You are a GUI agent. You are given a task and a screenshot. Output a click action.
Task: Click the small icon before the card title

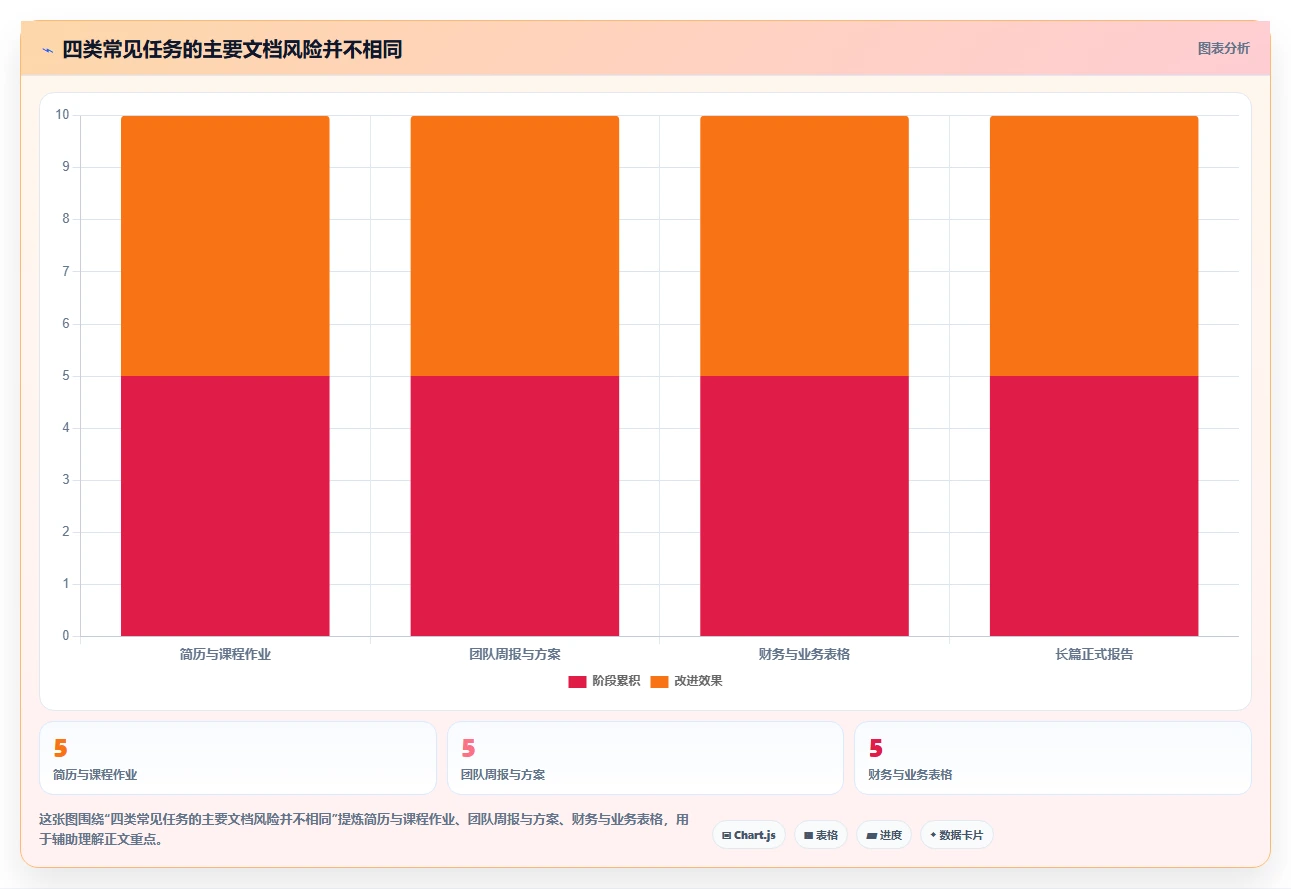coord(47,49)
